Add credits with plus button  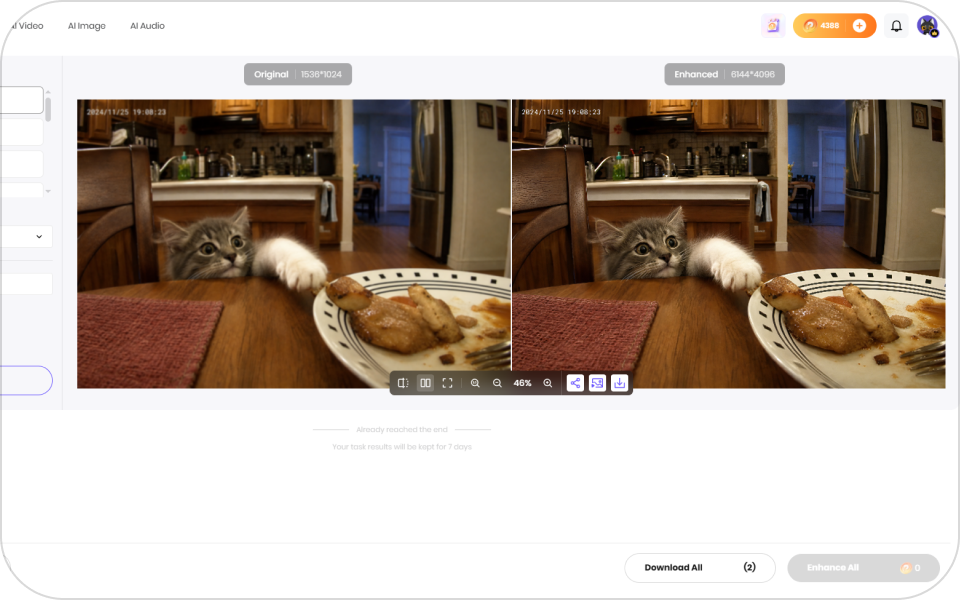tap(860, 26)
